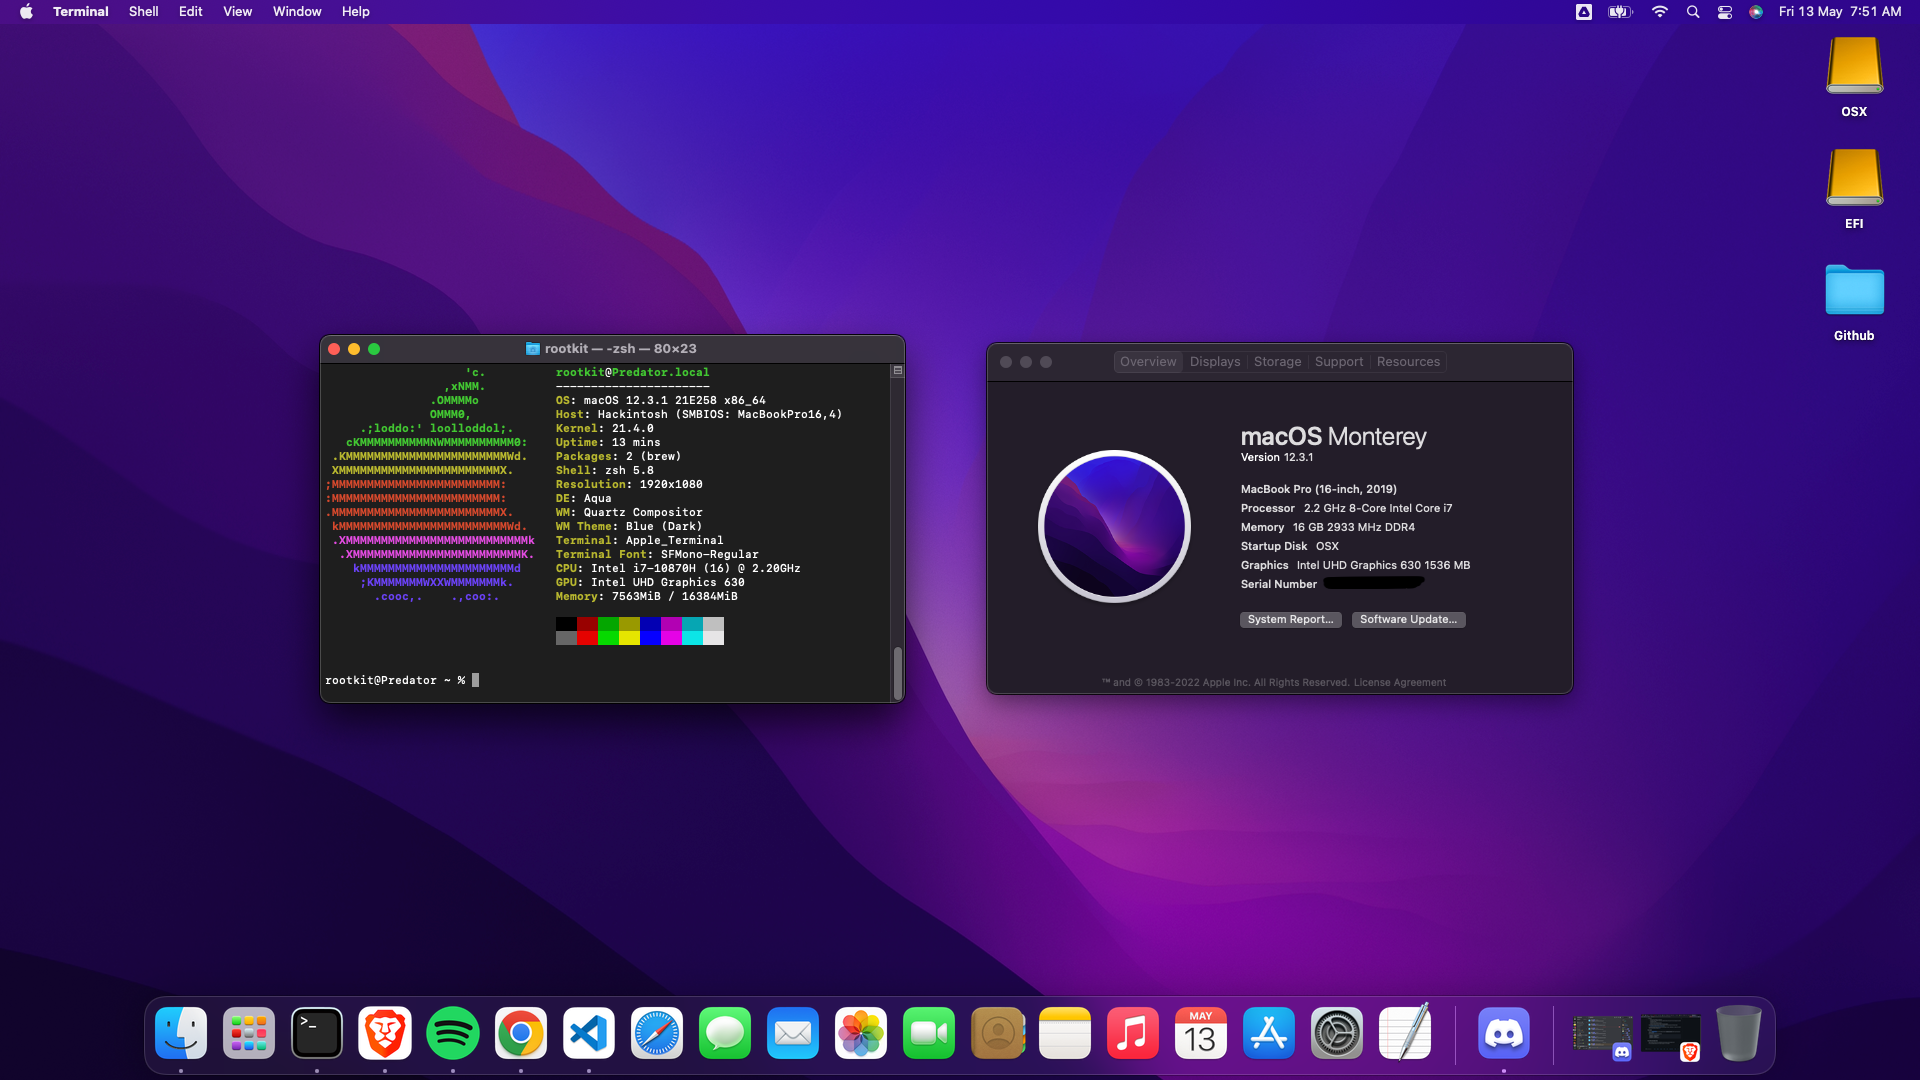Click 'Host: Hackintosh' line in Terminal

(699, 414)
